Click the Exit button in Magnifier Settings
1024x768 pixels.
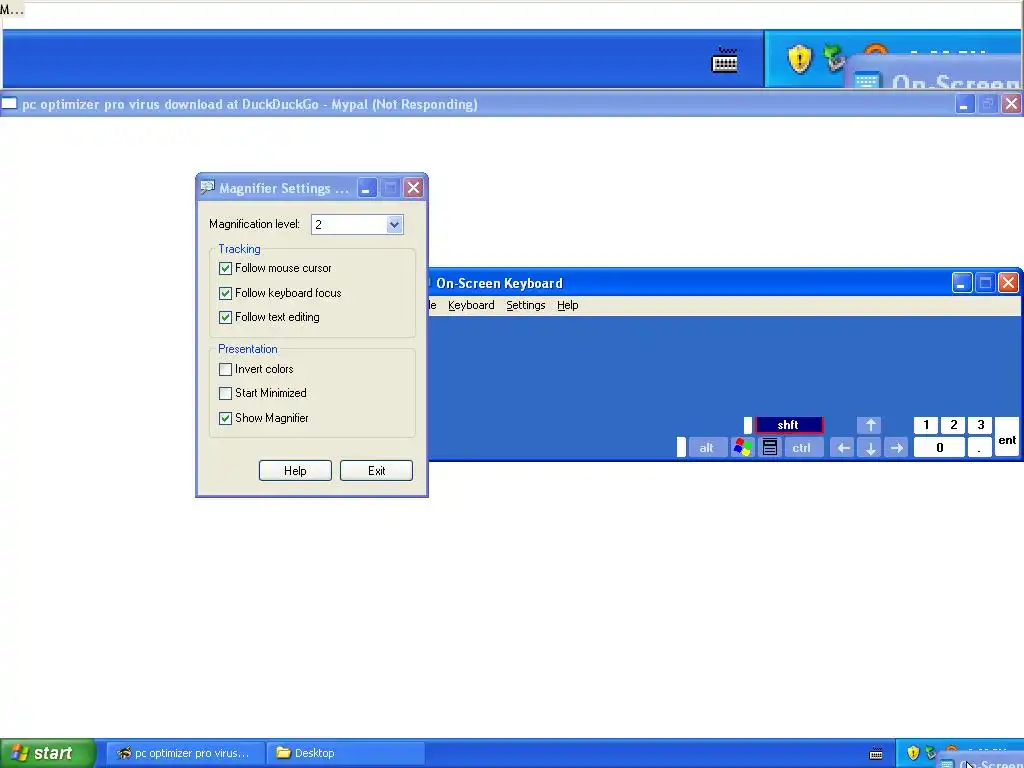click(x=376, y=471)
